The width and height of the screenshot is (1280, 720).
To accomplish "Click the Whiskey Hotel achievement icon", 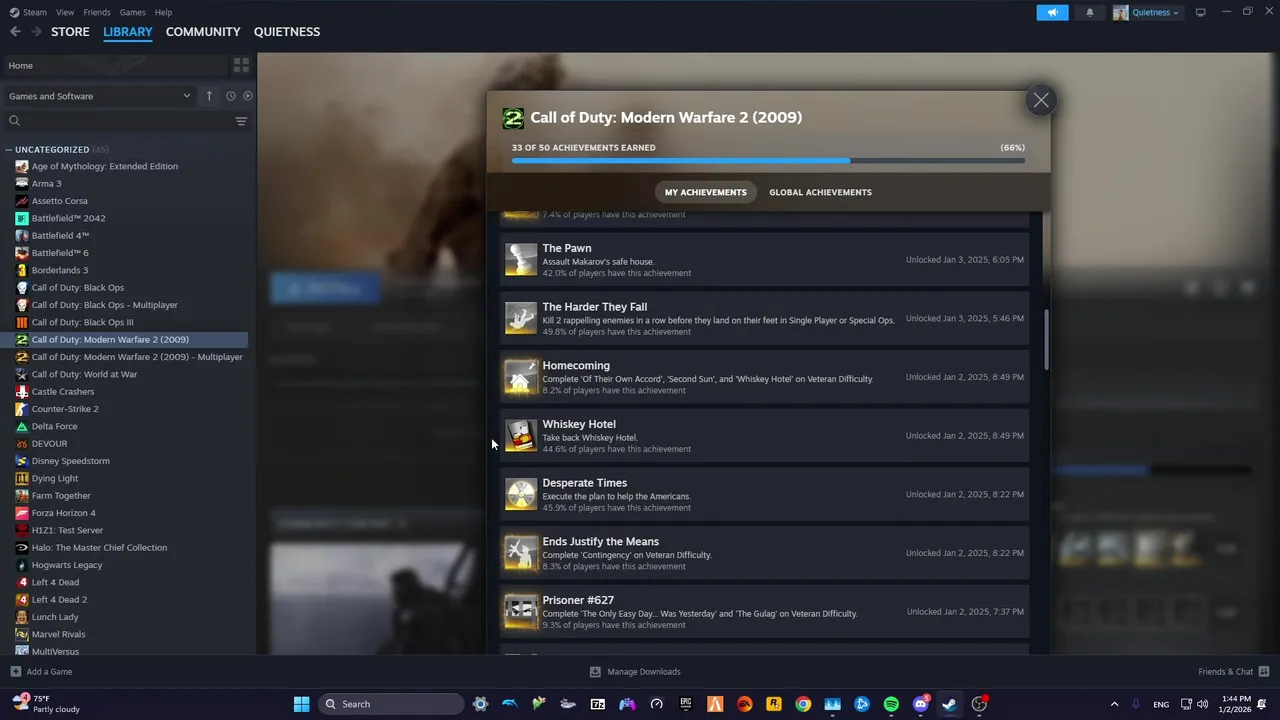I will click(520, 435).
